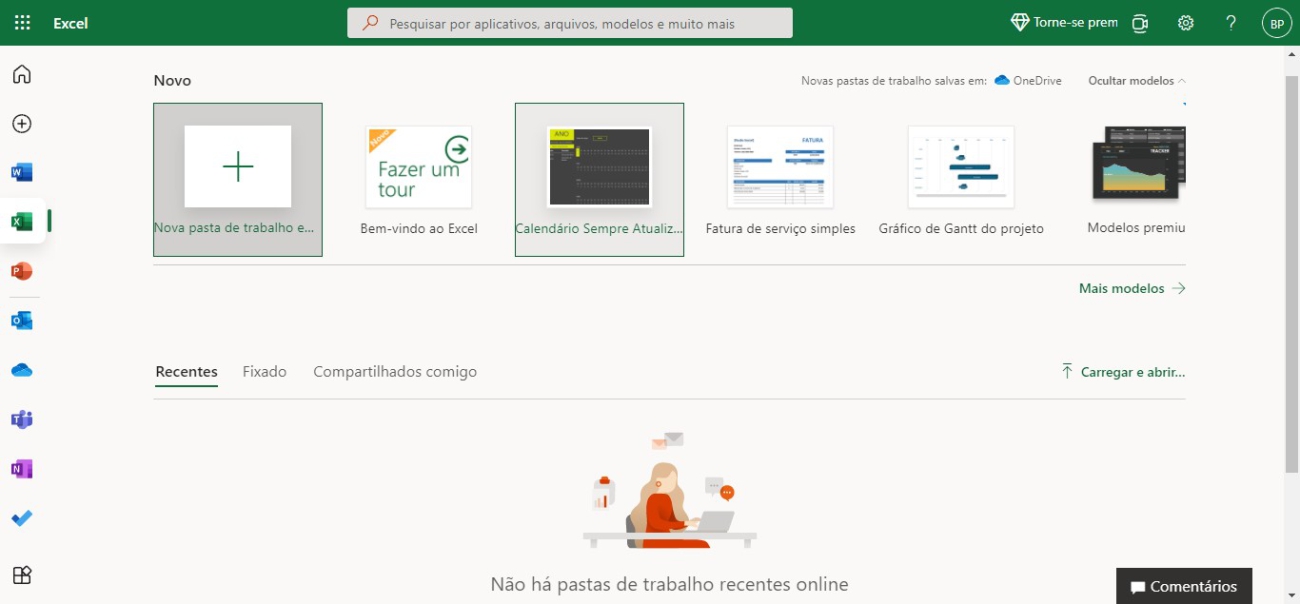Open the All apps icon in sidebar

coord(22,575)
